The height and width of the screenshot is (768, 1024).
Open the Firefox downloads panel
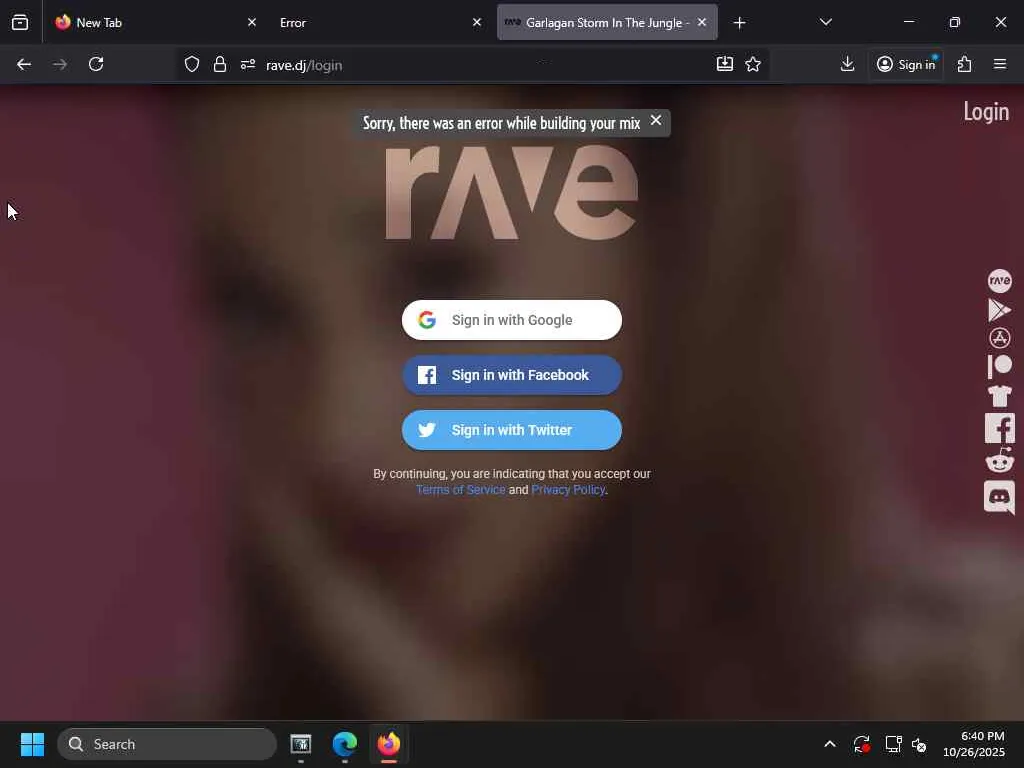coord(847,64)
